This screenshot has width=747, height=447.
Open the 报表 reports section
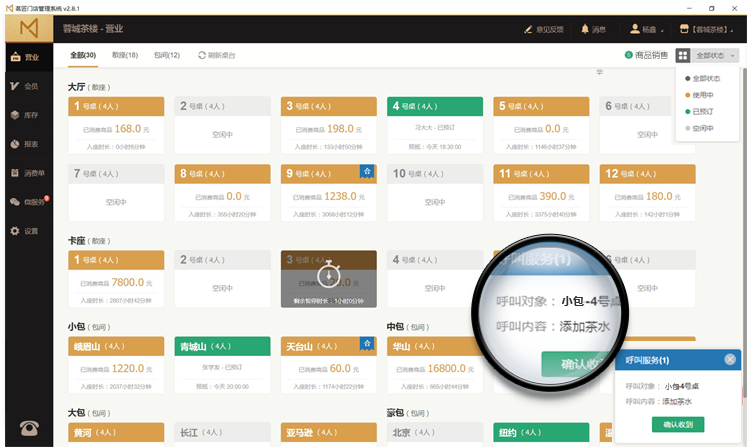[x=29, y=144]
